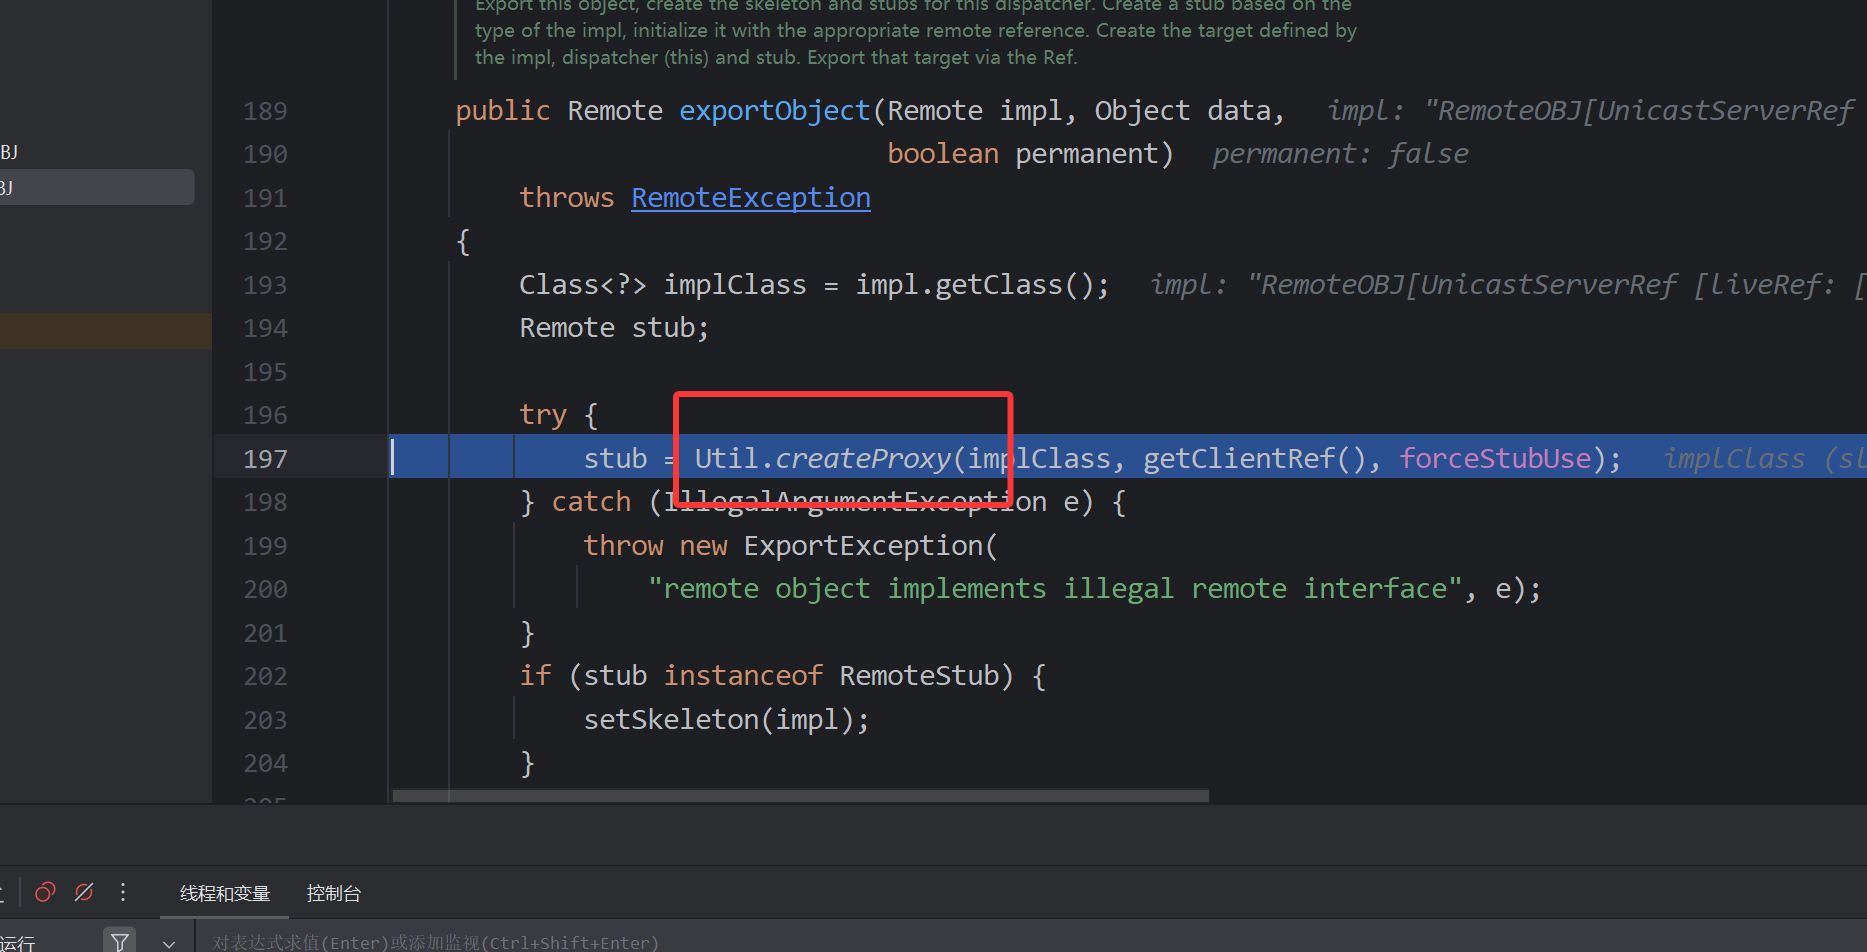
Task: Click the createProxy method call
Action: point(862,459)
